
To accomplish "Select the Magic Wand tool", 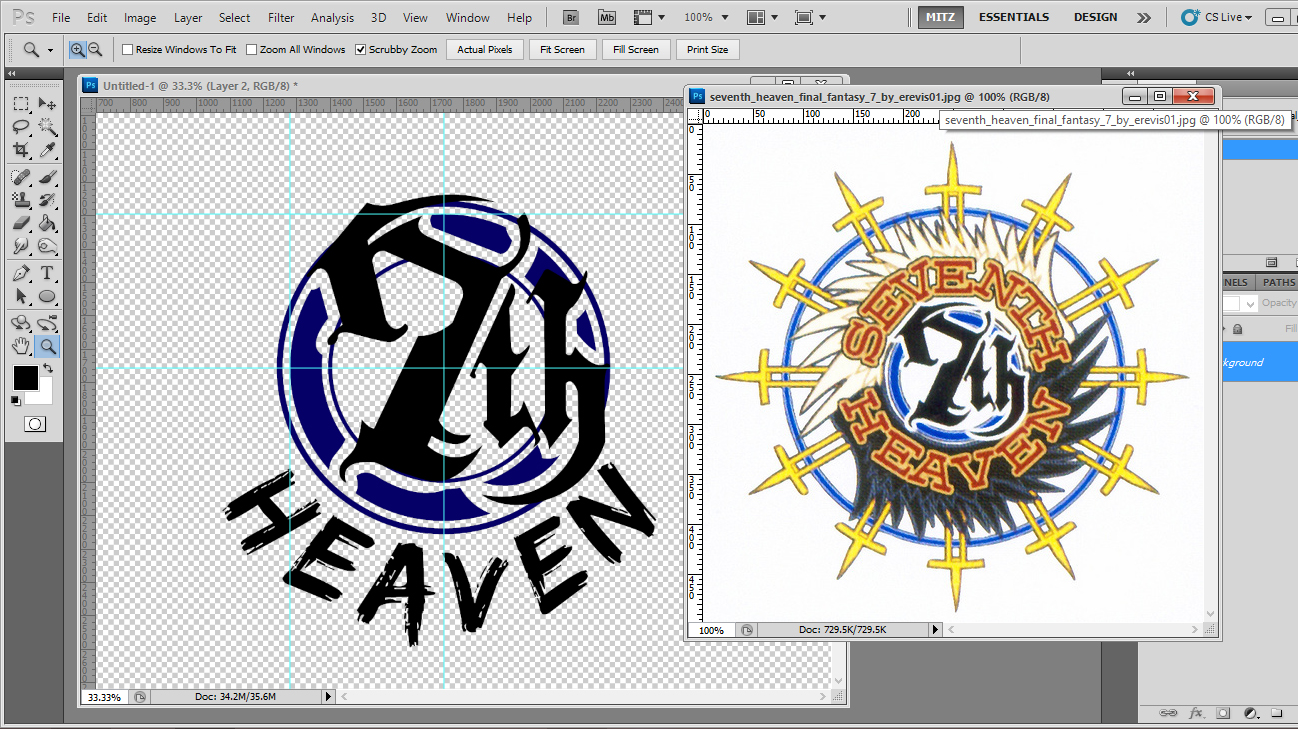I will pos(47,127).
